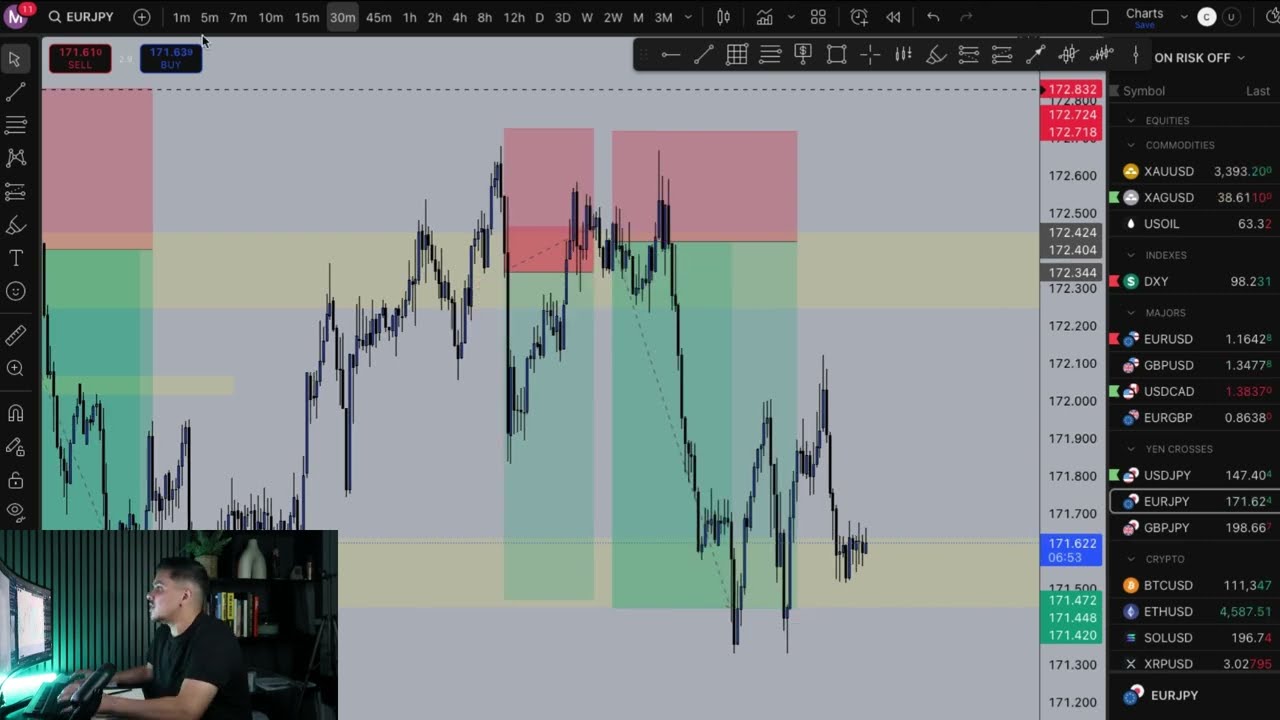This screenshot has width=1280, height=720.
Task: Click the candlestick chart type icon
Action: pyautogui.click(x=723, y=17)
